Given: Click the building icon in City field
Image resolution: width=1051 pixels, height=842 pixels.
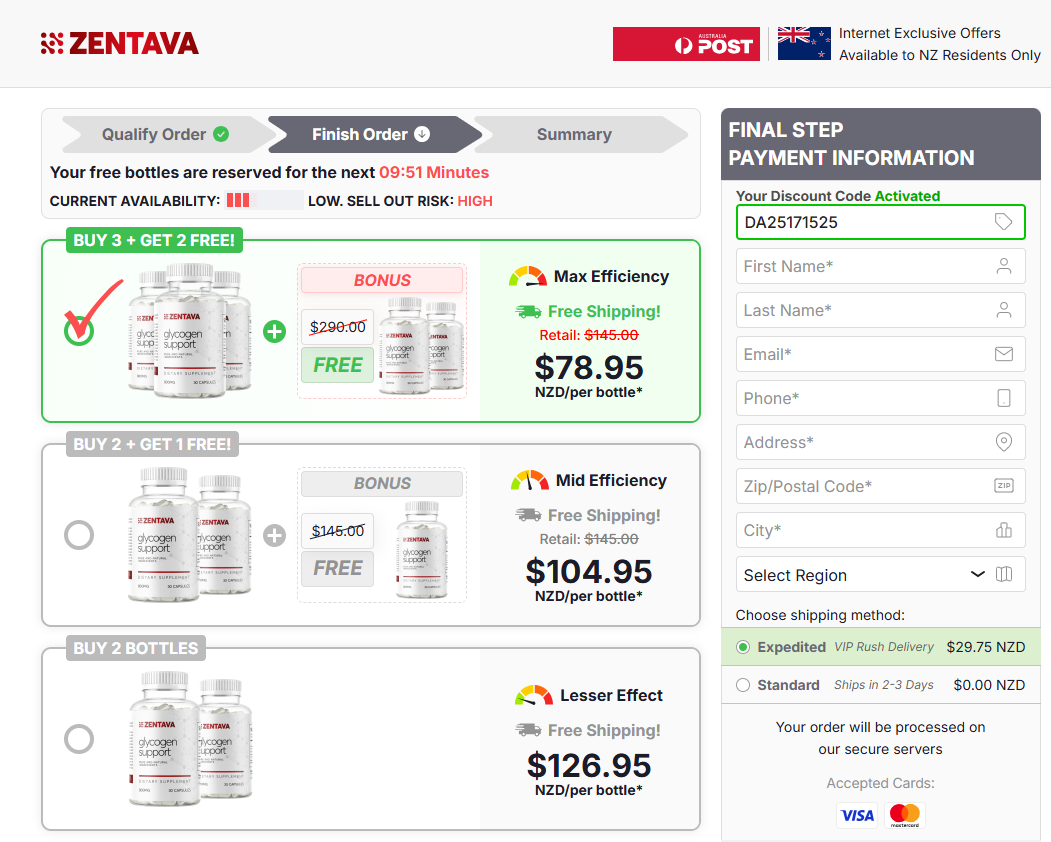Looking at the screenshot, I should [1003, 530].
